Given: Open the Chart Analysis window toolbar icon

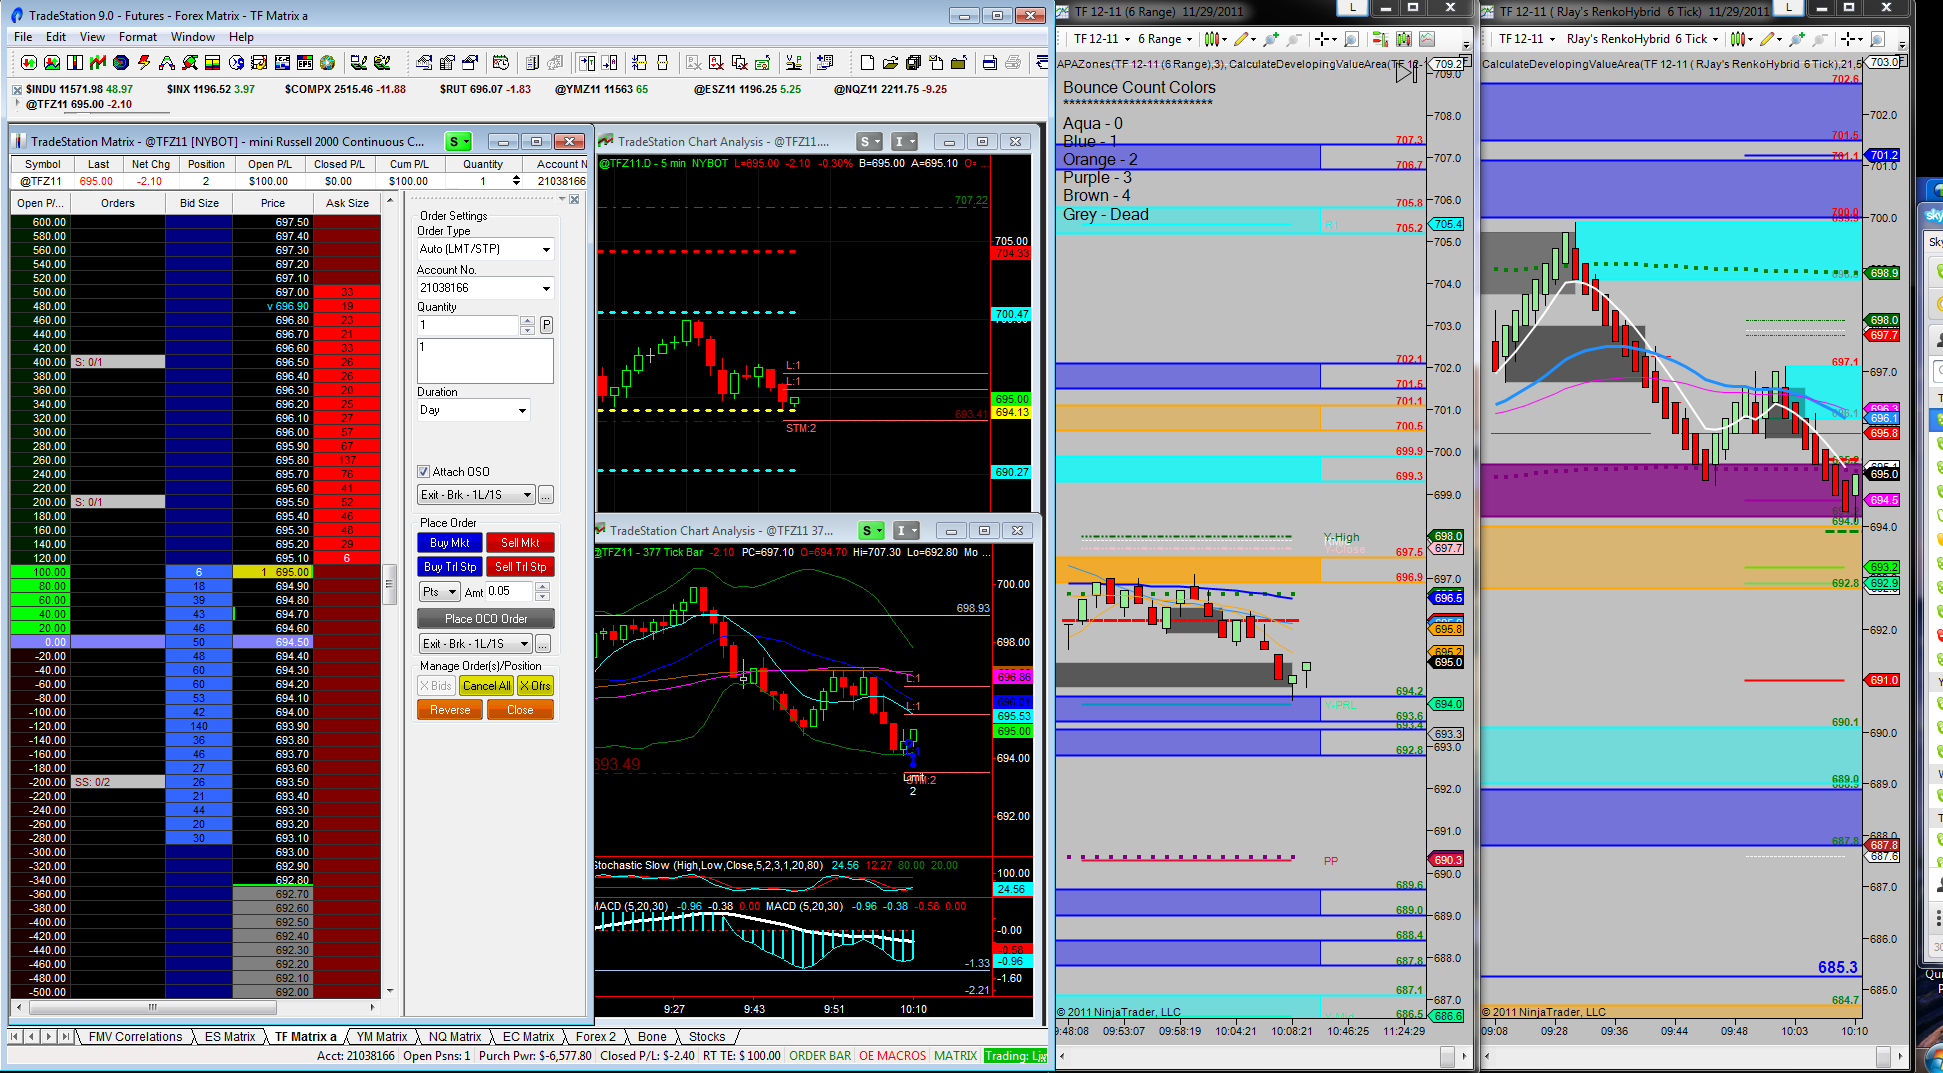Looking at the screenshot, I should tap(98, 63).
